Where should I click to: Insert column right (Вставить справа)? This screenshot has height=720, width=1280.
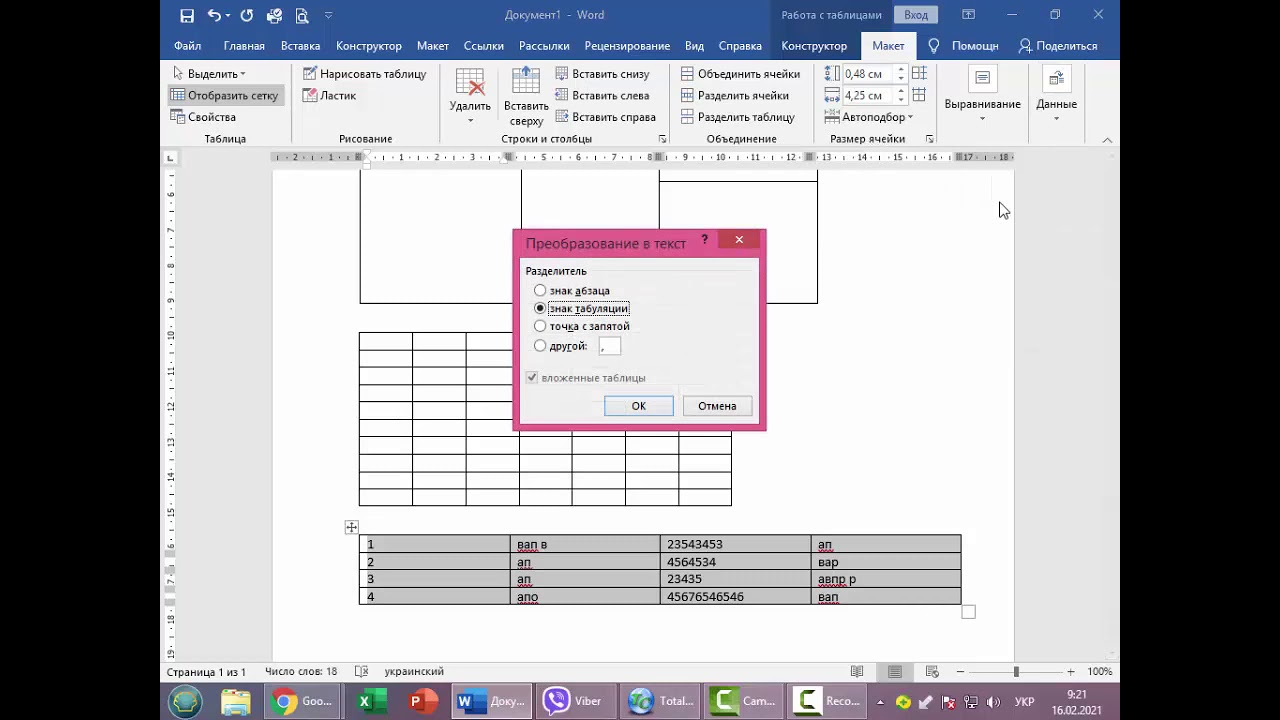click(606, 117)
